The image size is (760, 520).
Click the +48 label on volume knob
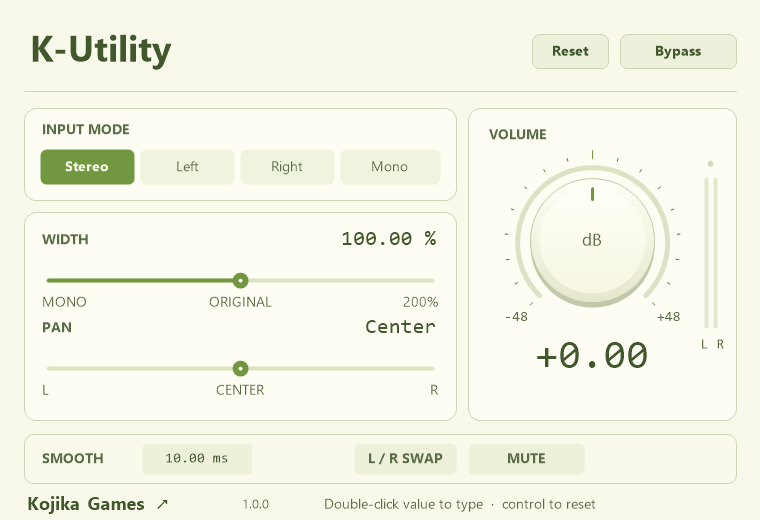[x=668, y=316]
